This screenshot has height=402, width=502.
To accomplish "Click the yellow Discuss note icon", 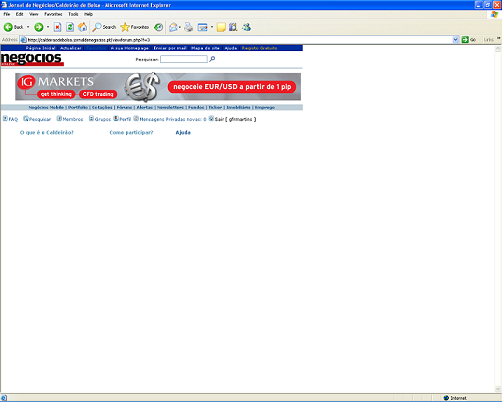I will pos(221,27).
